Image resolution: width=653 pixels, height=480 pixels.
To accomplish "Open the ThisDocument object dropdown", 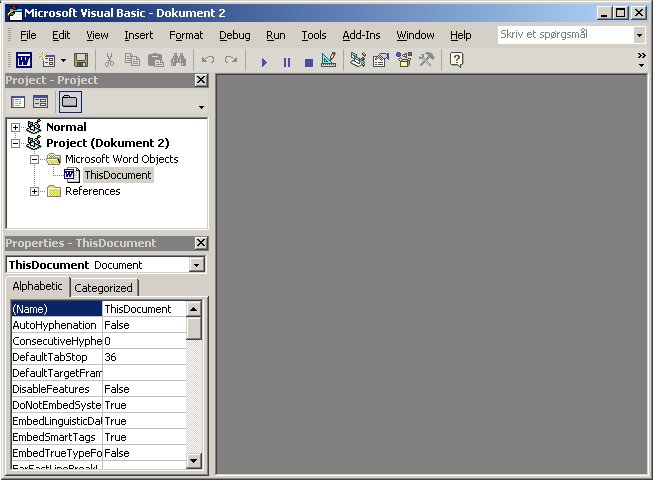I will [197, 265].
